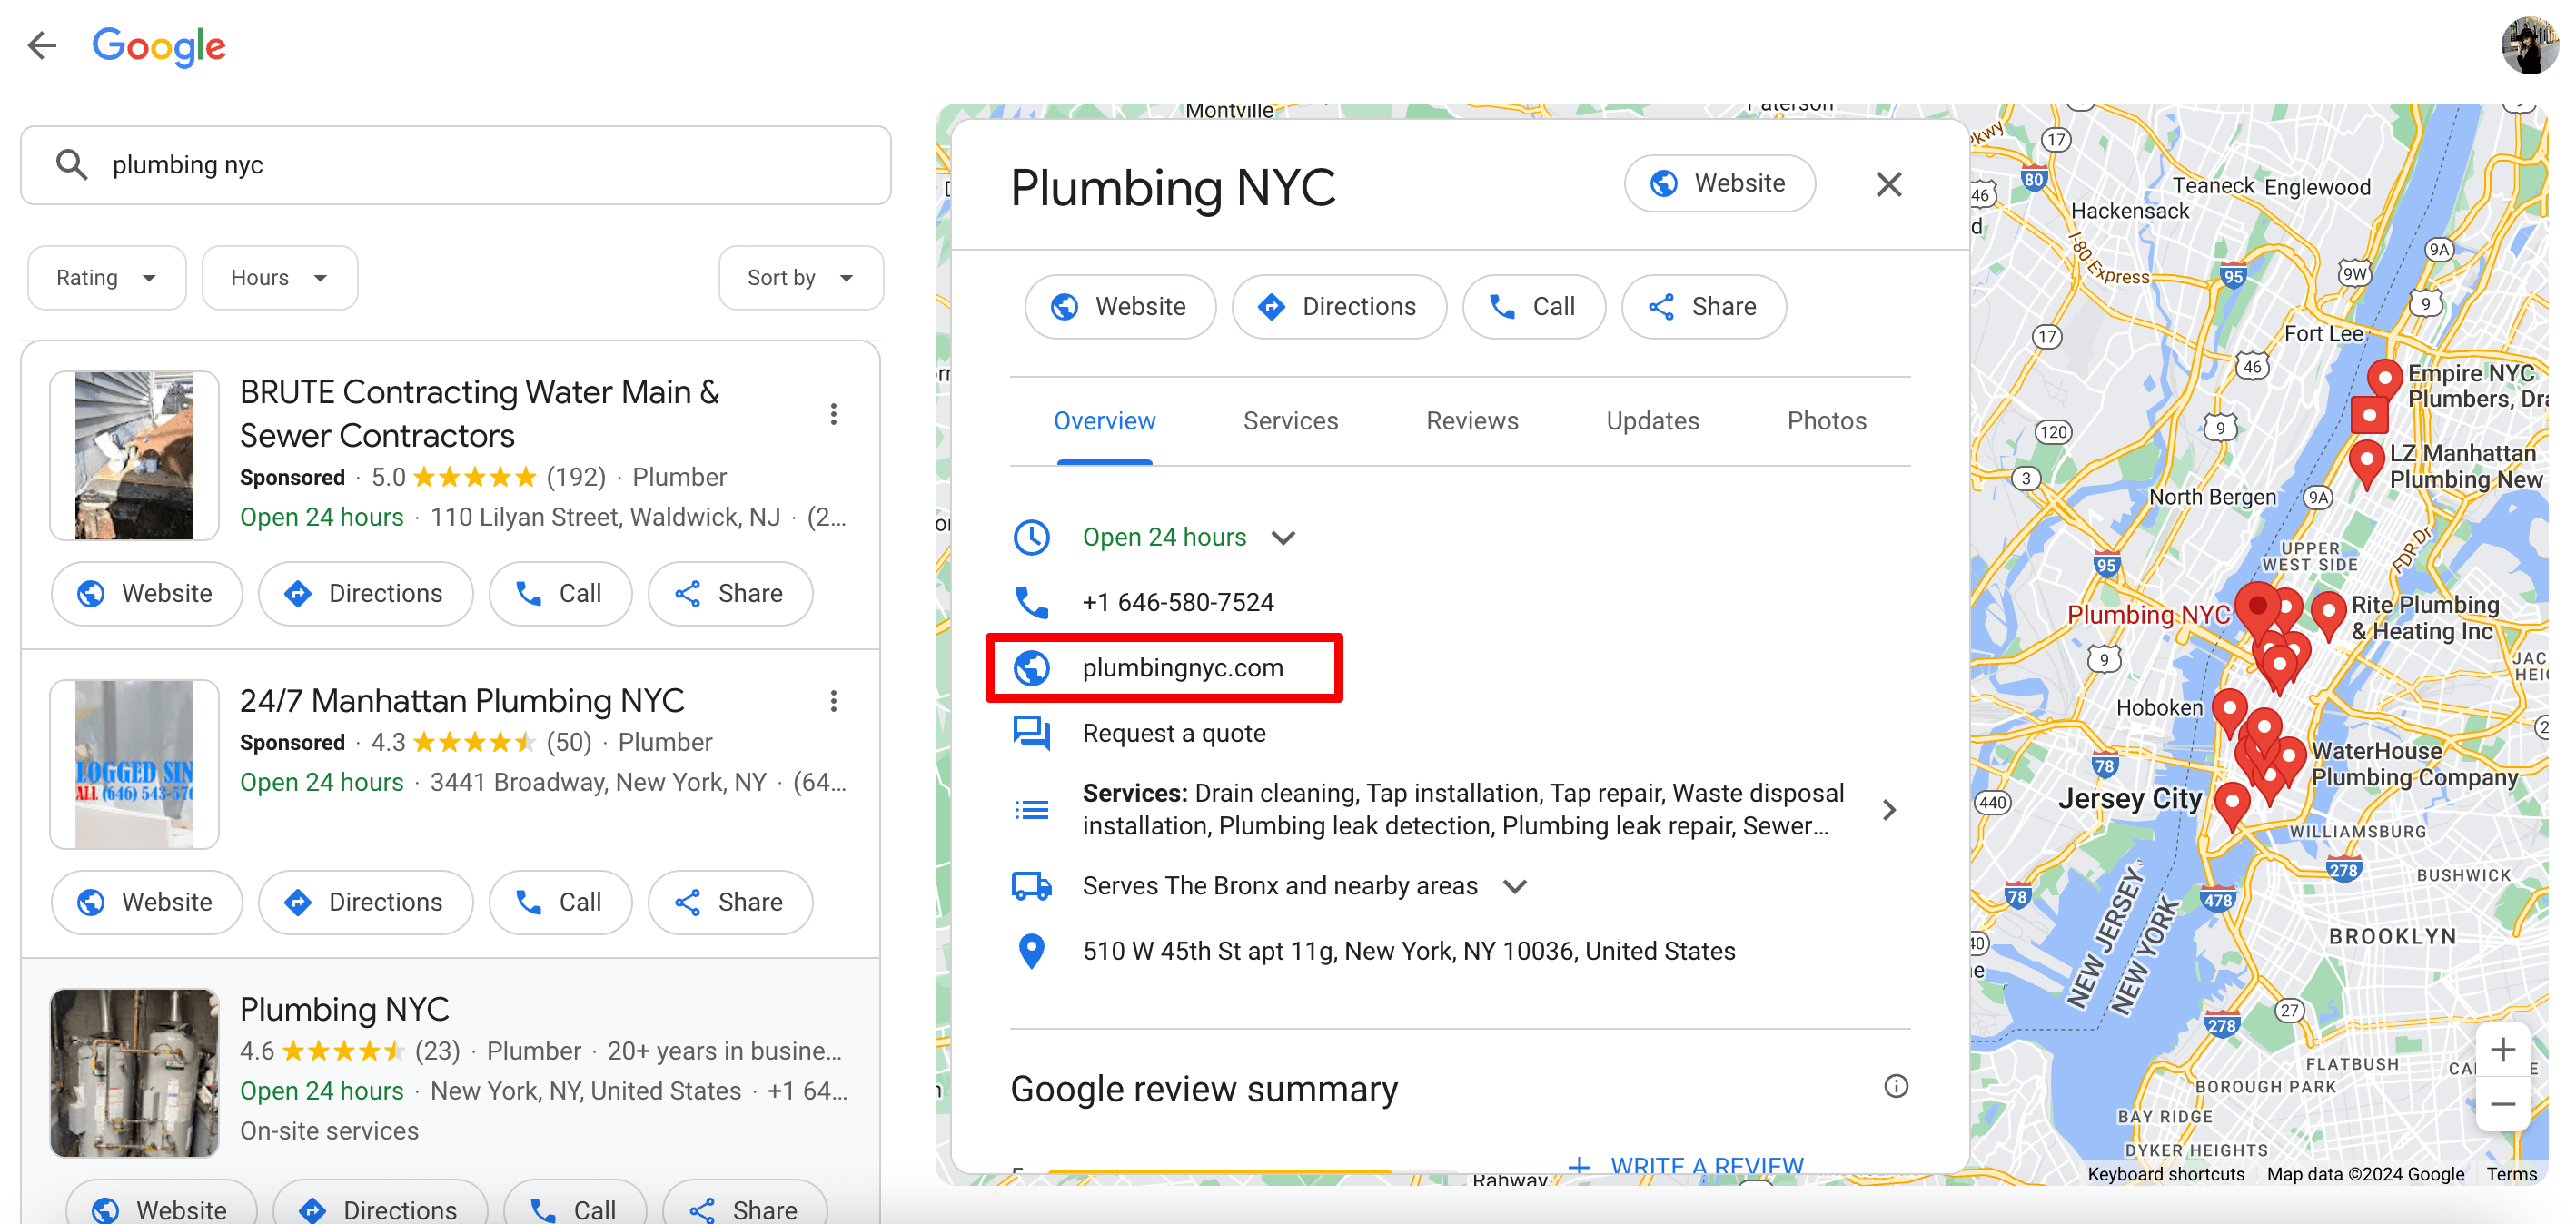The image size is (2576, 1224).
Task: Click Website button in panel header
Action: (1719, 183)
